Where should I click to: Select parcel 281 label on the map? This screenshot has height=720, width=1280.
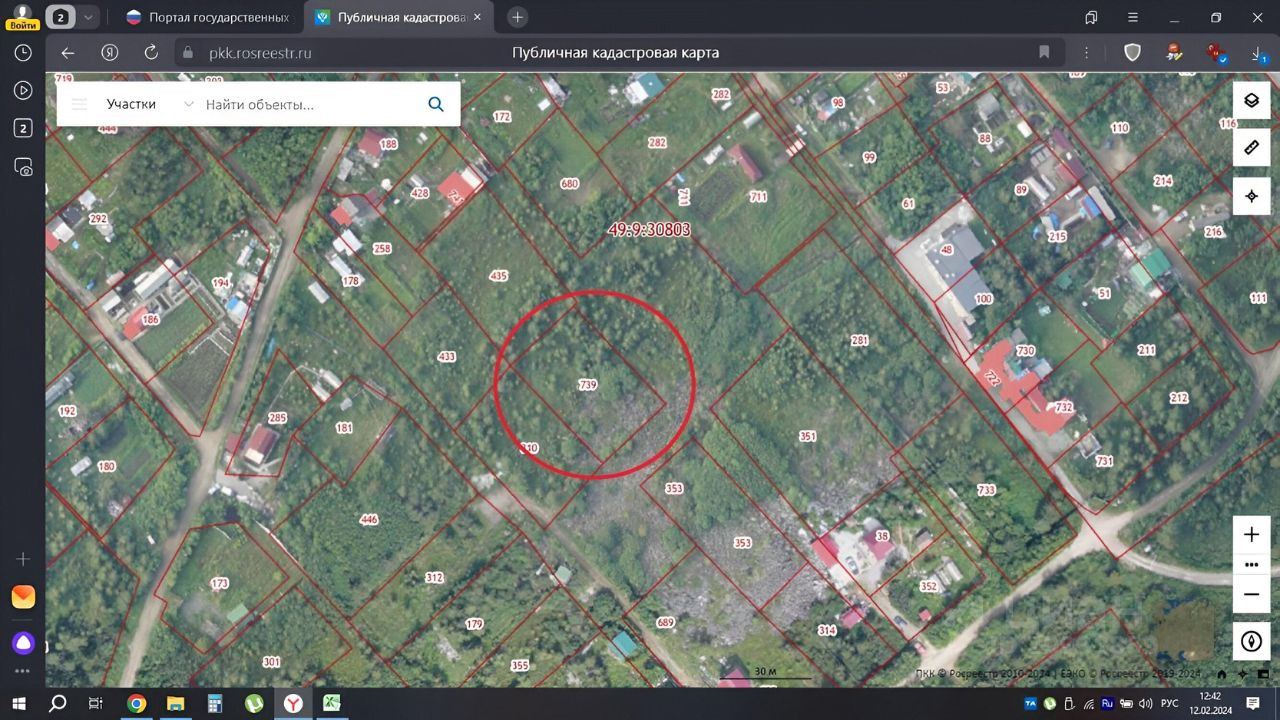pos(859,341)
